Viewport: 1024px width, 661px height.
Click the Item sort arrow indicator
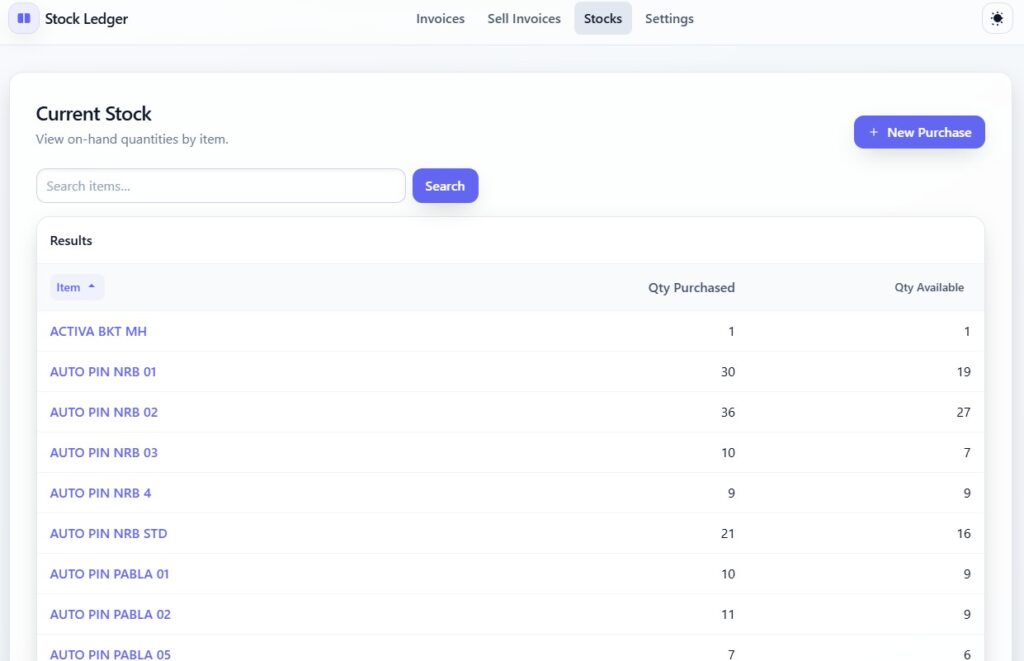(x=92, y=287)
